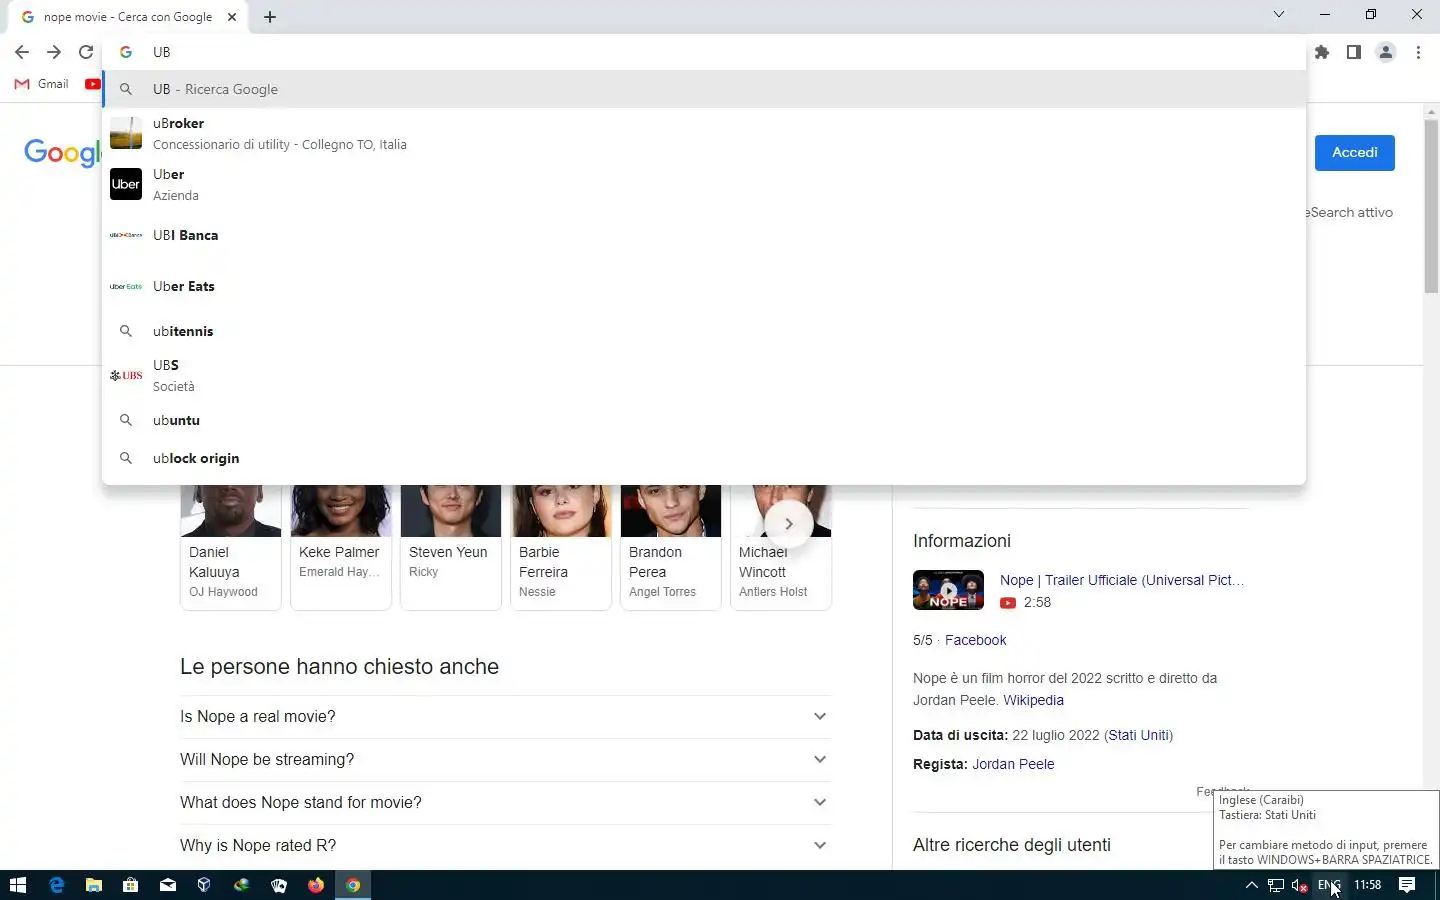Click the address bar containing UB
The image size is (1440, 900).
[x=704, y=52]
